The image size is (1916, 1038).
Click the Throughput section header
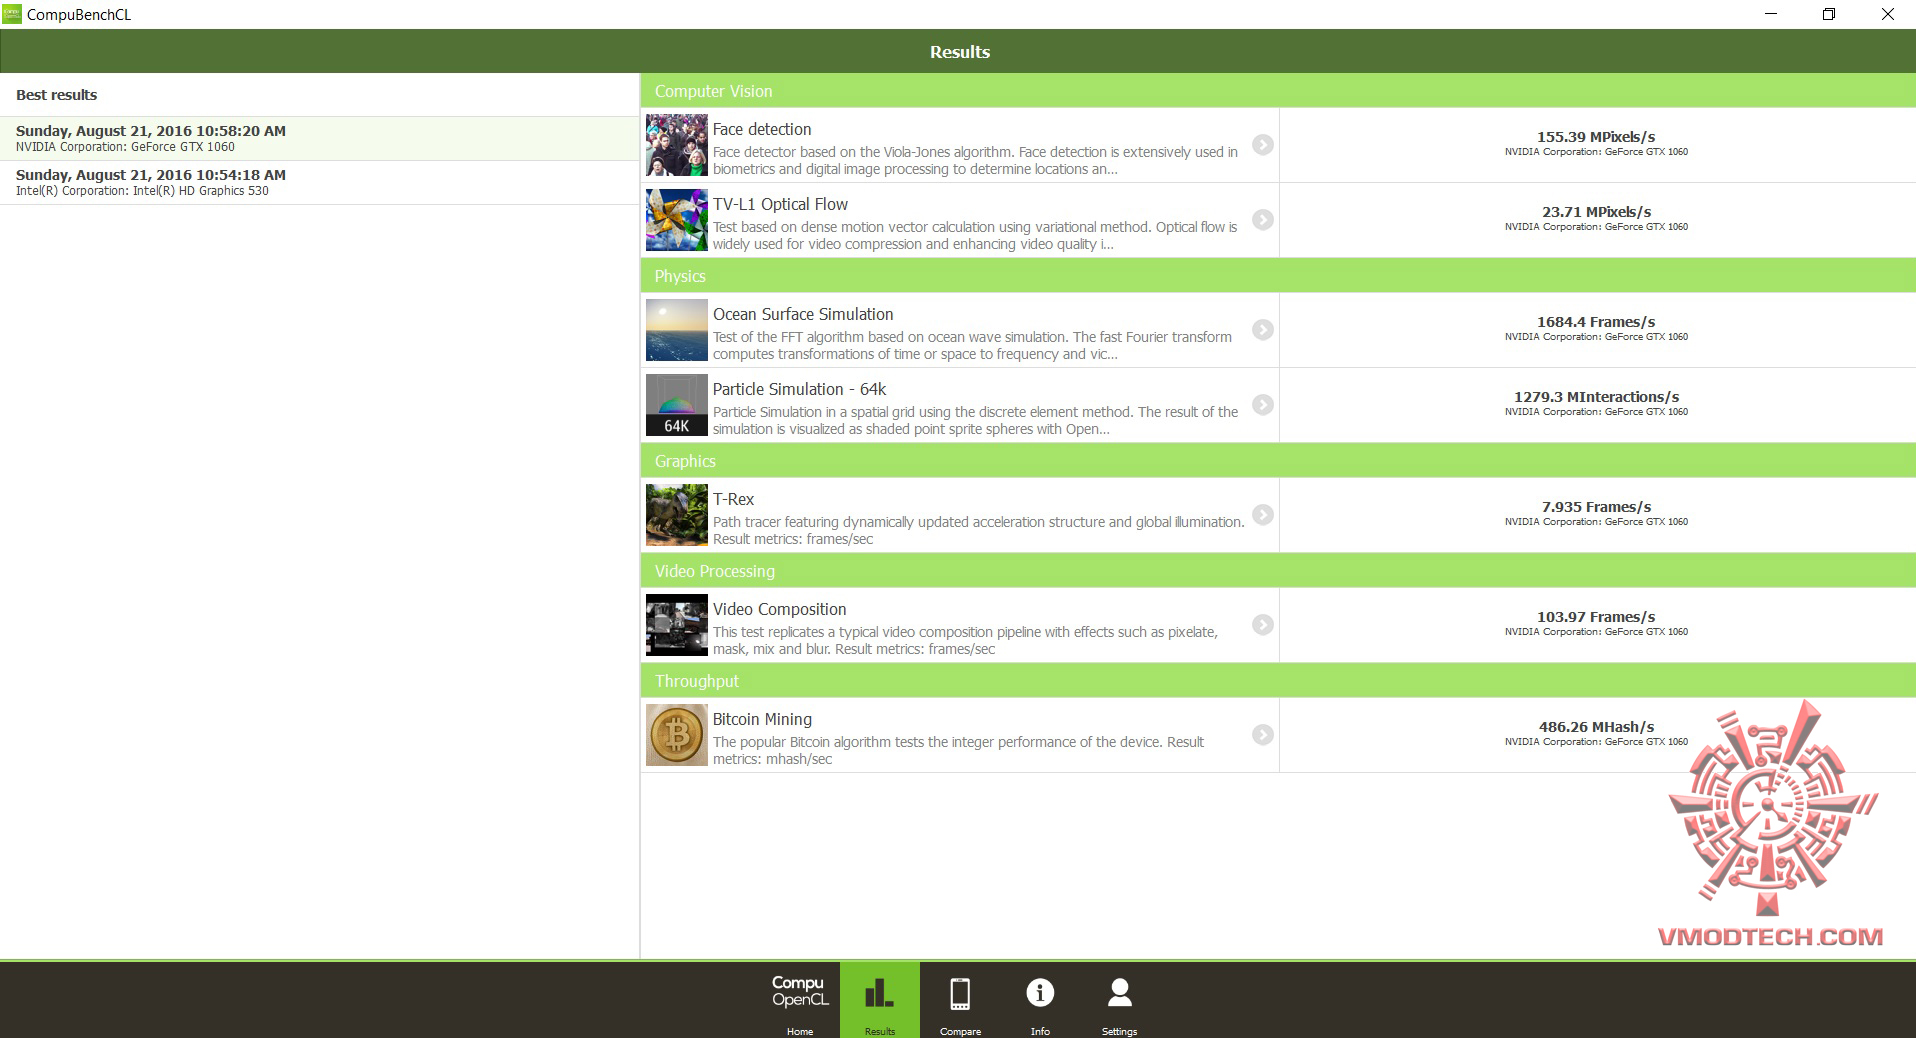1278,681
